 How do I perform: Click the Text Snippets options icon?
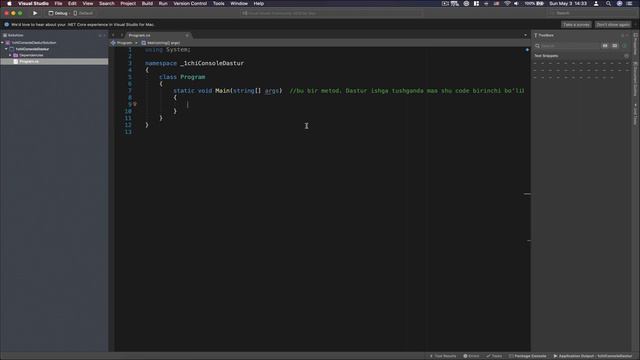(x=627, y=56)
